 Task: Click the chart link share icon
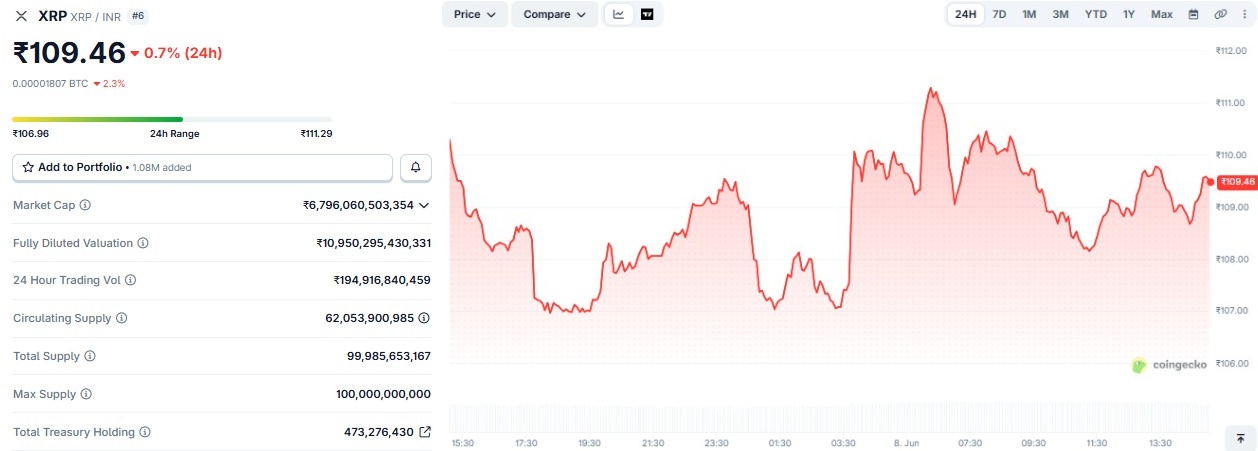point(1220,14)
